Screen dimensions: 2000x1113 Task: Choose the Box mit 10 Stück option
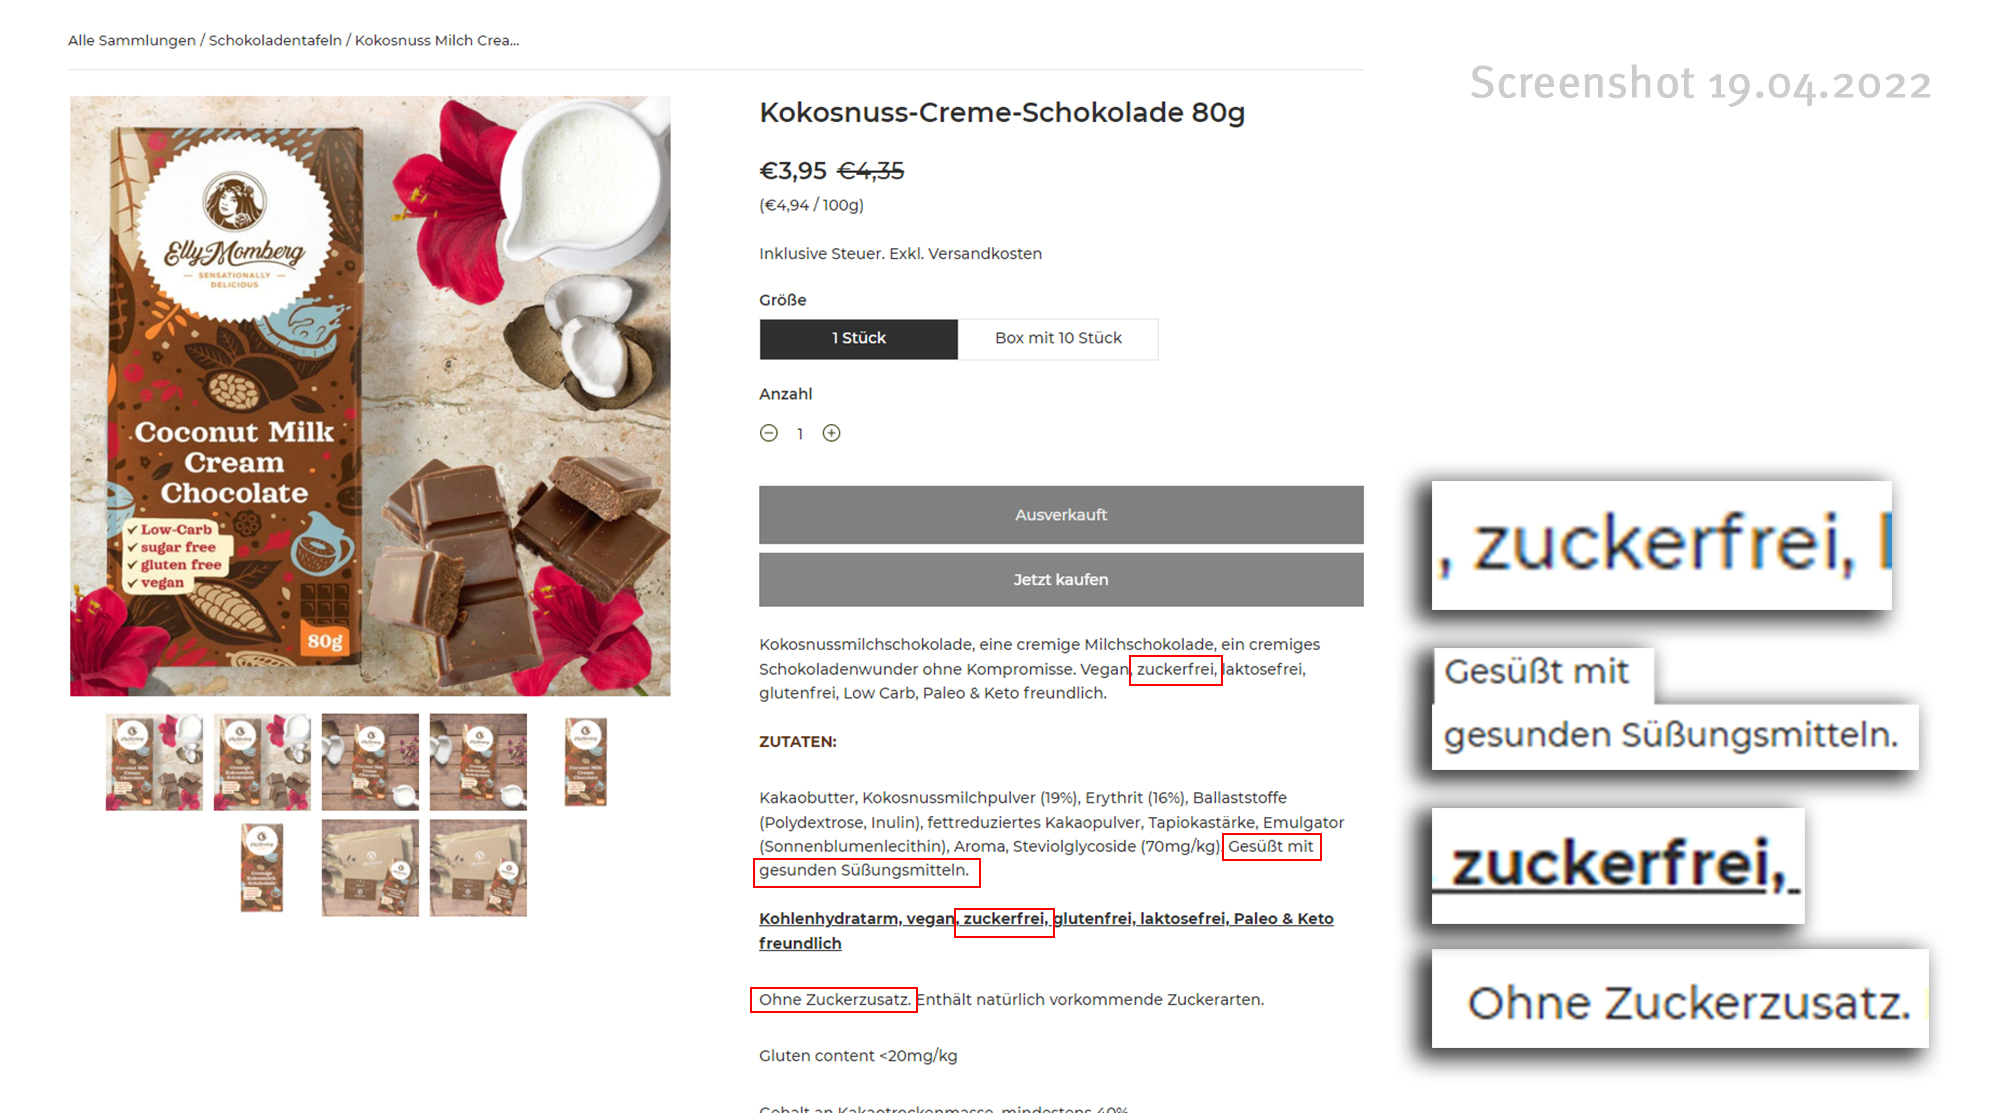coord(1058,339)
